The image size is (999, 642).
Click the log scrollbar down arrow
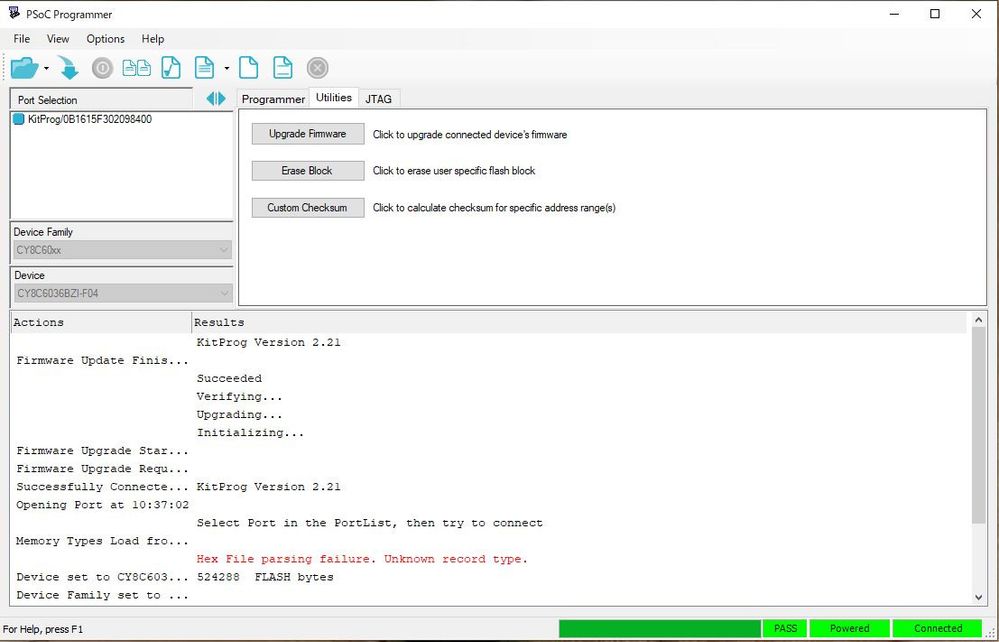point(978,597)
